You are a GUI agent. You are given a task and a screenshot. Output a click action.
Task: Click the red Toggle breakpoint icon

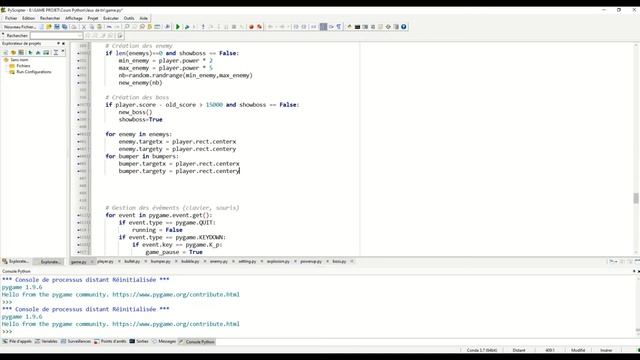click(251, 27)
